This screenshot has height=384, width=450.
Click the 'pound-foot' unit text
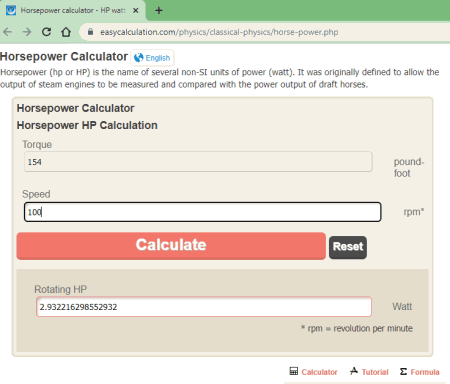click(409, 167)
